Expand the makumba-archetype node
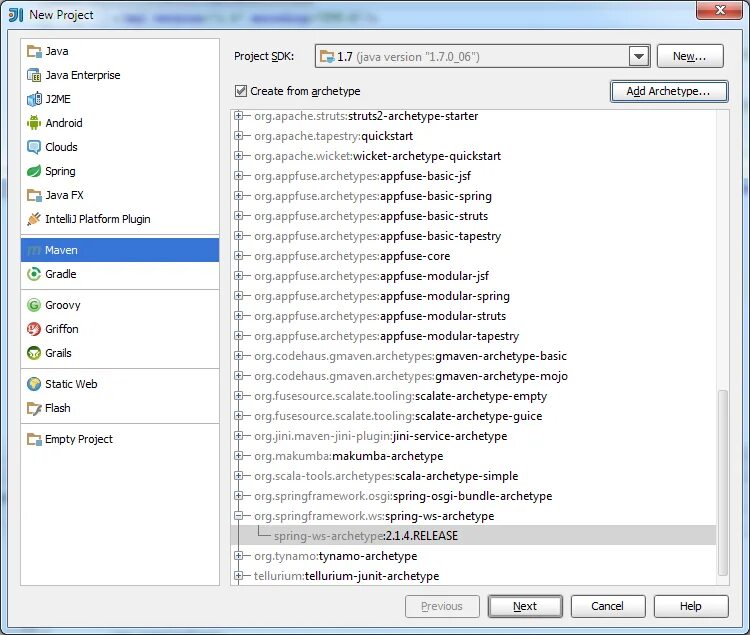The height and width of the screenshot is (635, 750). (238, 456)
